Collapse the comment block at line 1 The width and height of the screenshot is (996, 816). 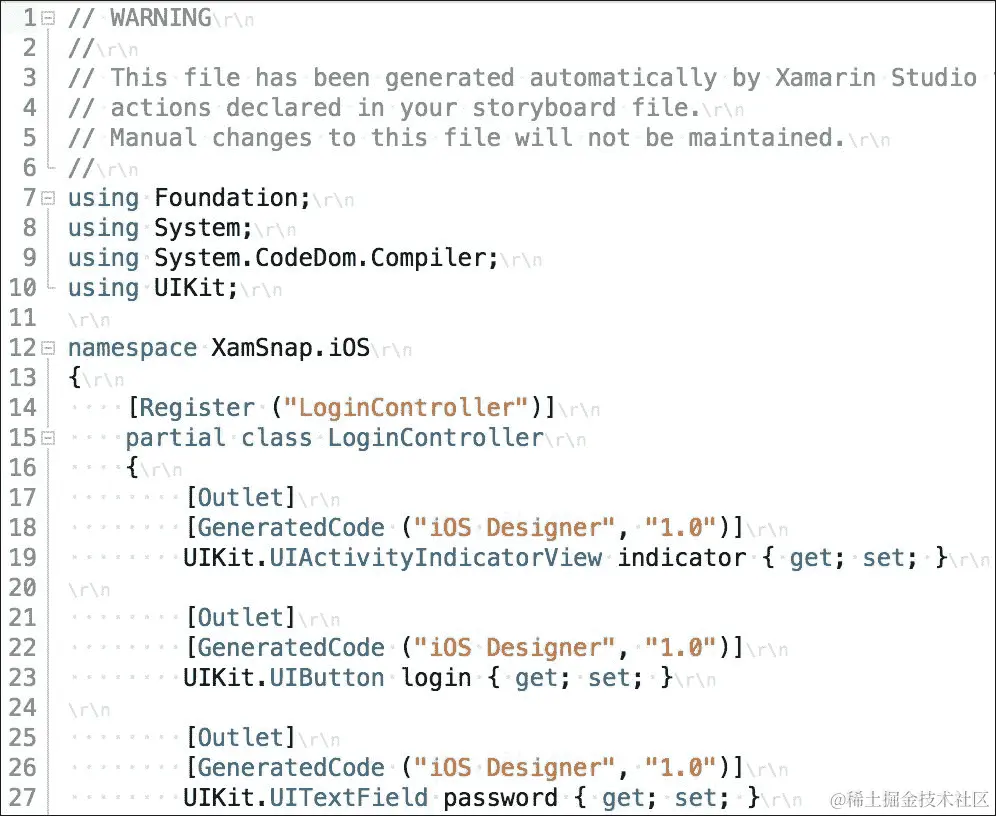point(48,18)
